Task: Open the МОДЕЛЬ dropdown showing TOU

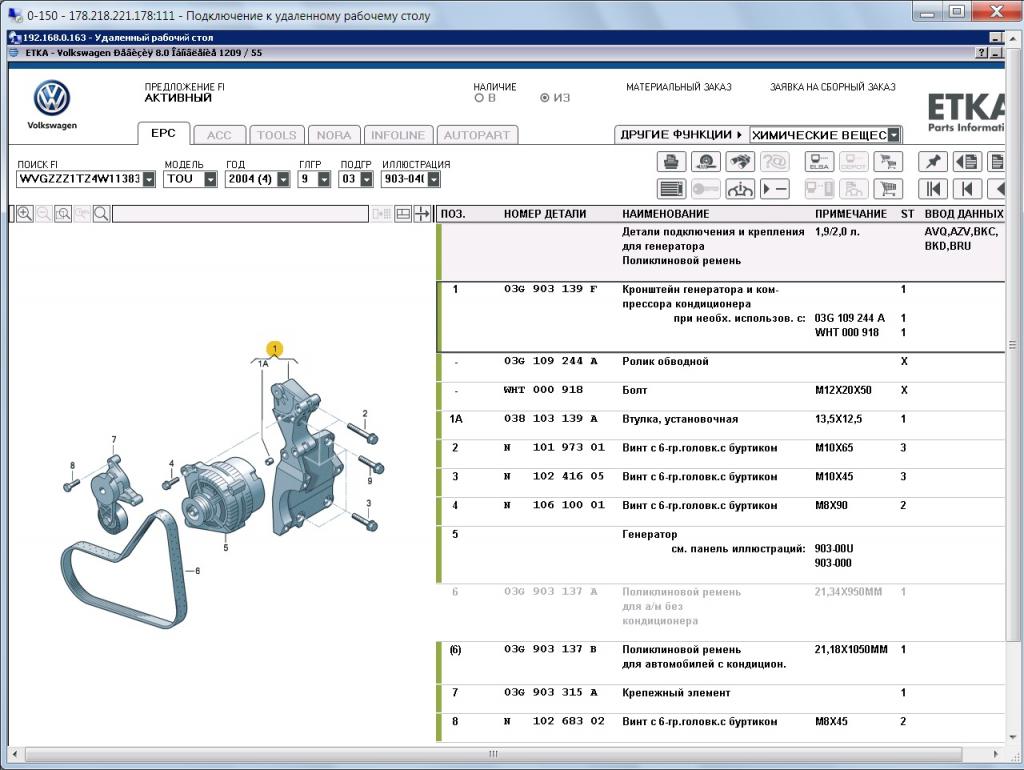Action: [x=210, y=179]
